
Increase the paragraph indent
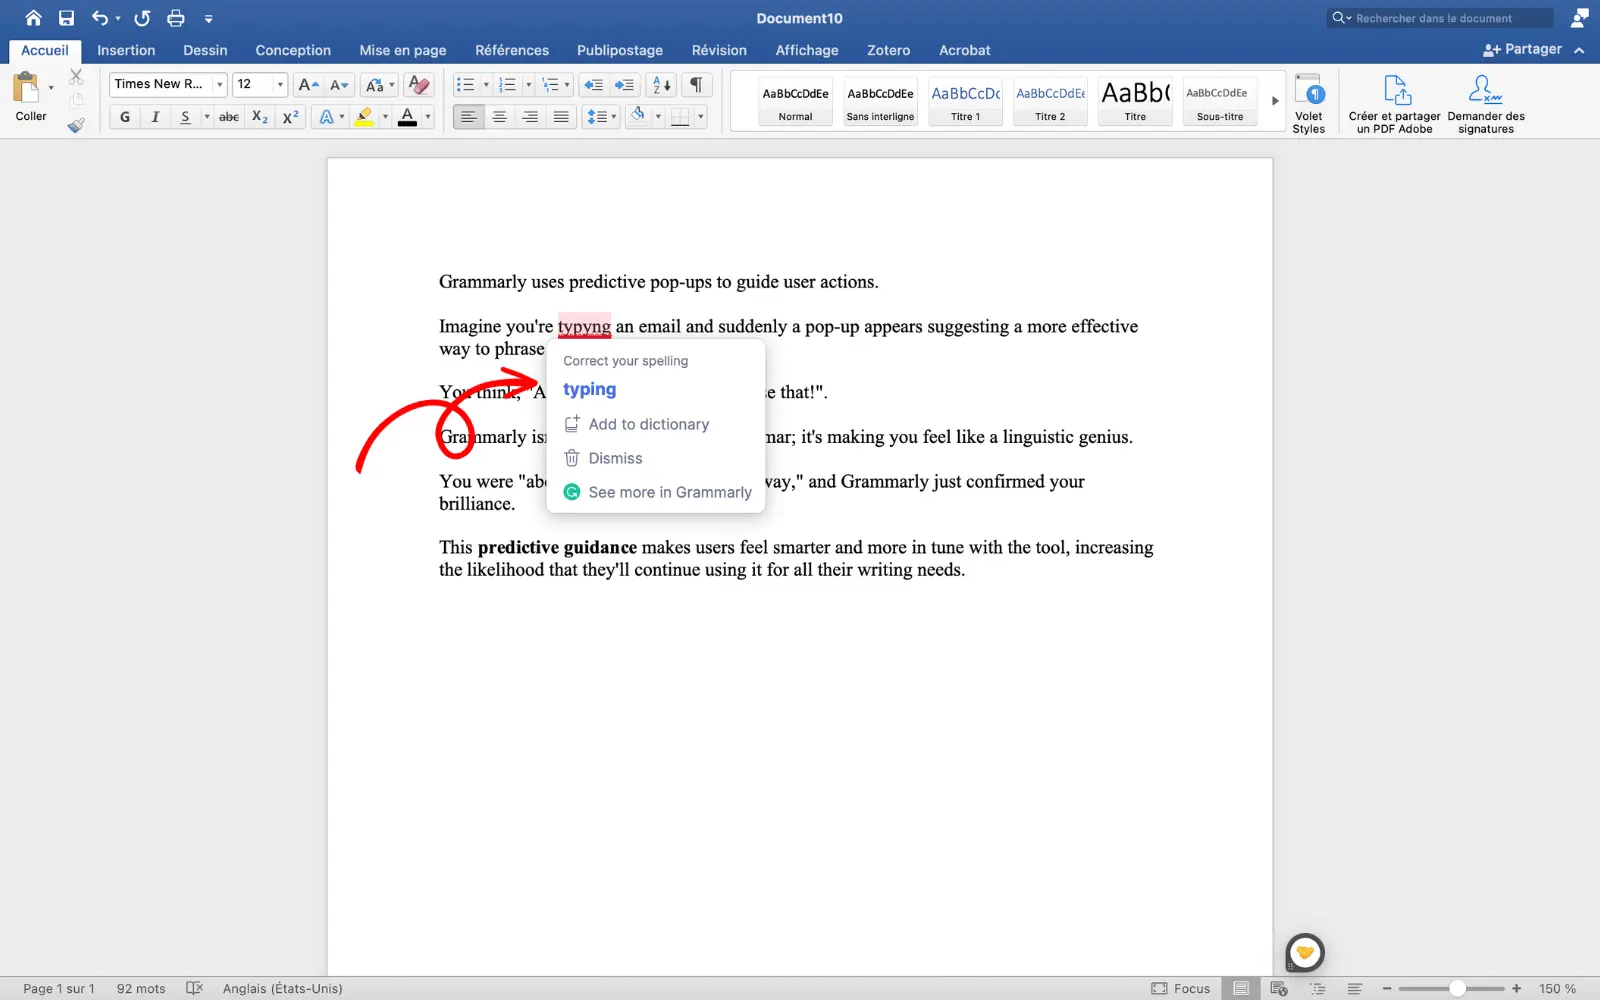(625, 85)
